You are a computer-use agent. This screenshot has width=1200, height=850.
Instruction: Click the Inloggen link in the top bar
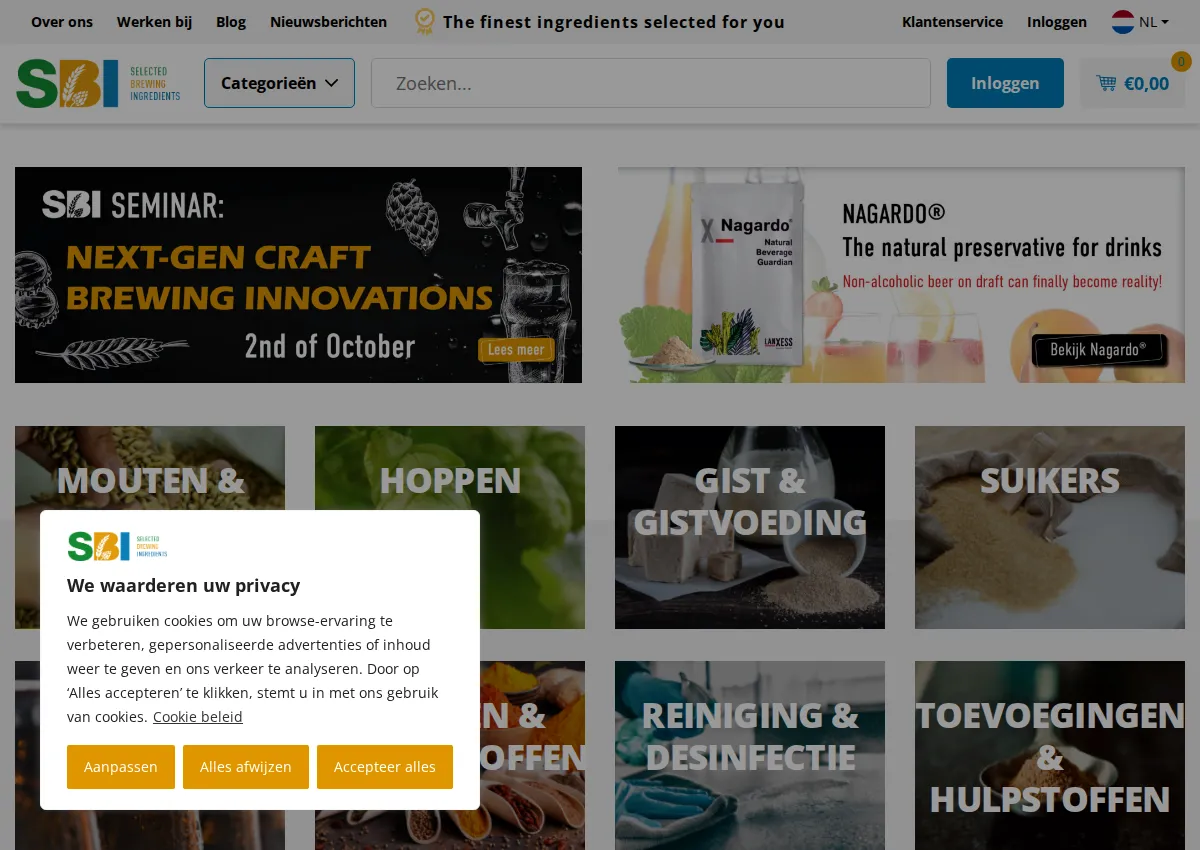(1057, 22)
